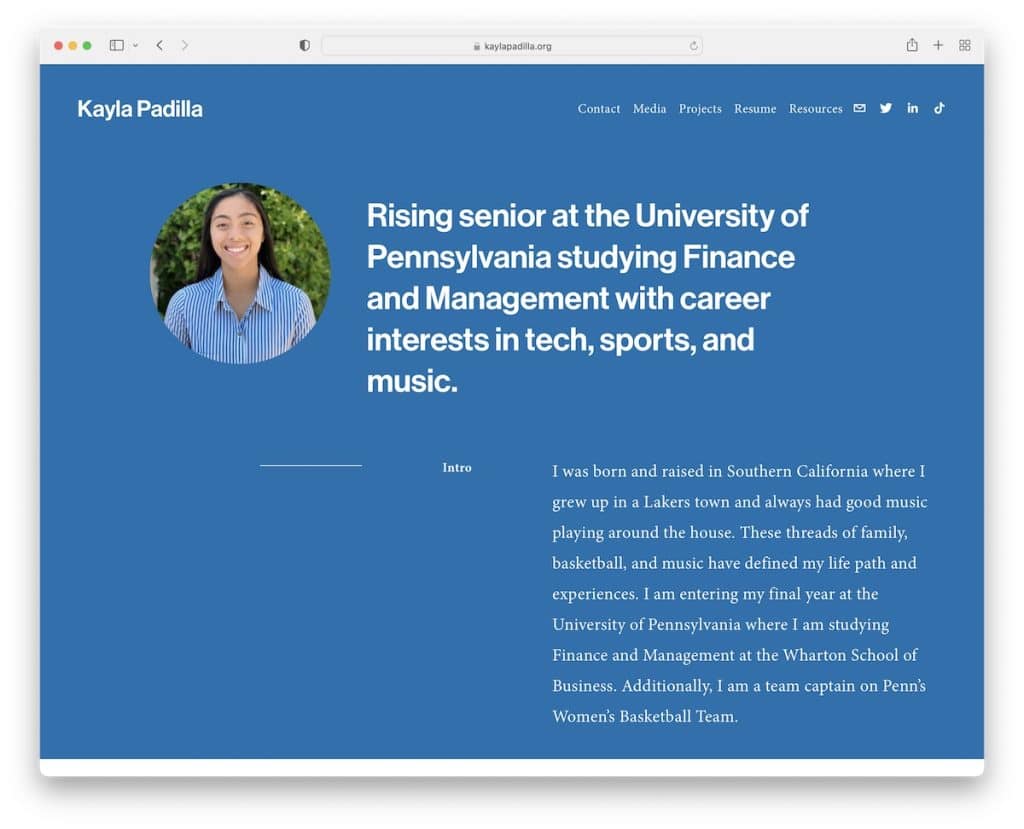Reload the page with refresh icon
This screenshot has width=1024, height=829.
(x=694, y=46)
